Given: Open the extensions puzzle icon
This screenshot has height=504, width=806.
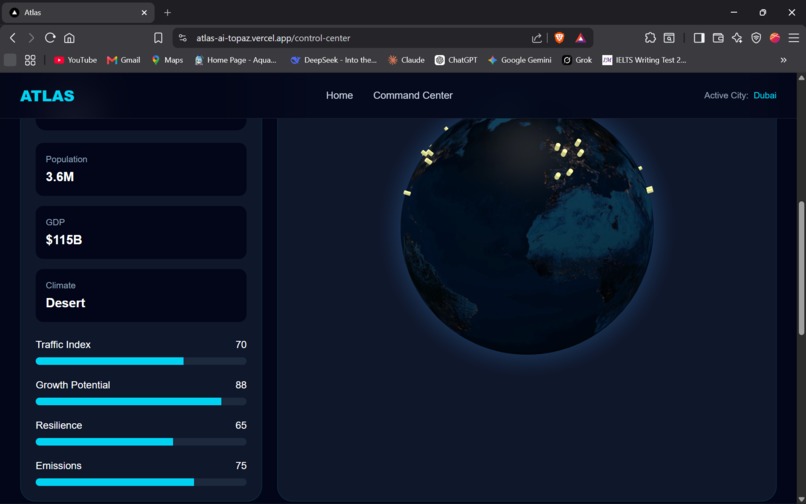Looking at the screenshot, I should click(x=650, y=38).
